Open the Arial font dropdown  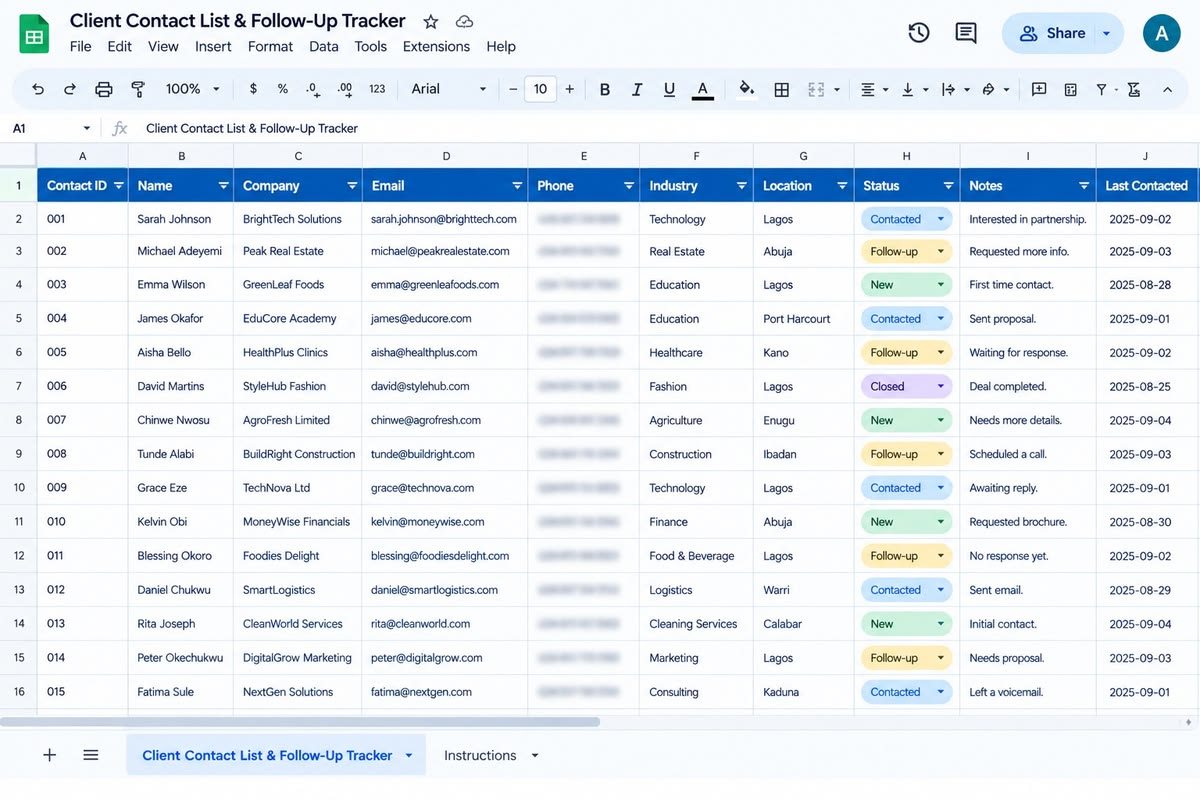pos(449,89)
